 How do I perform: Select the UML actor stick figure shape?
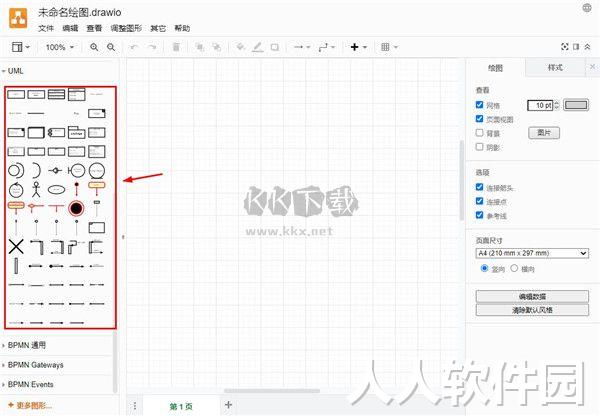click(x=36, y=189)
